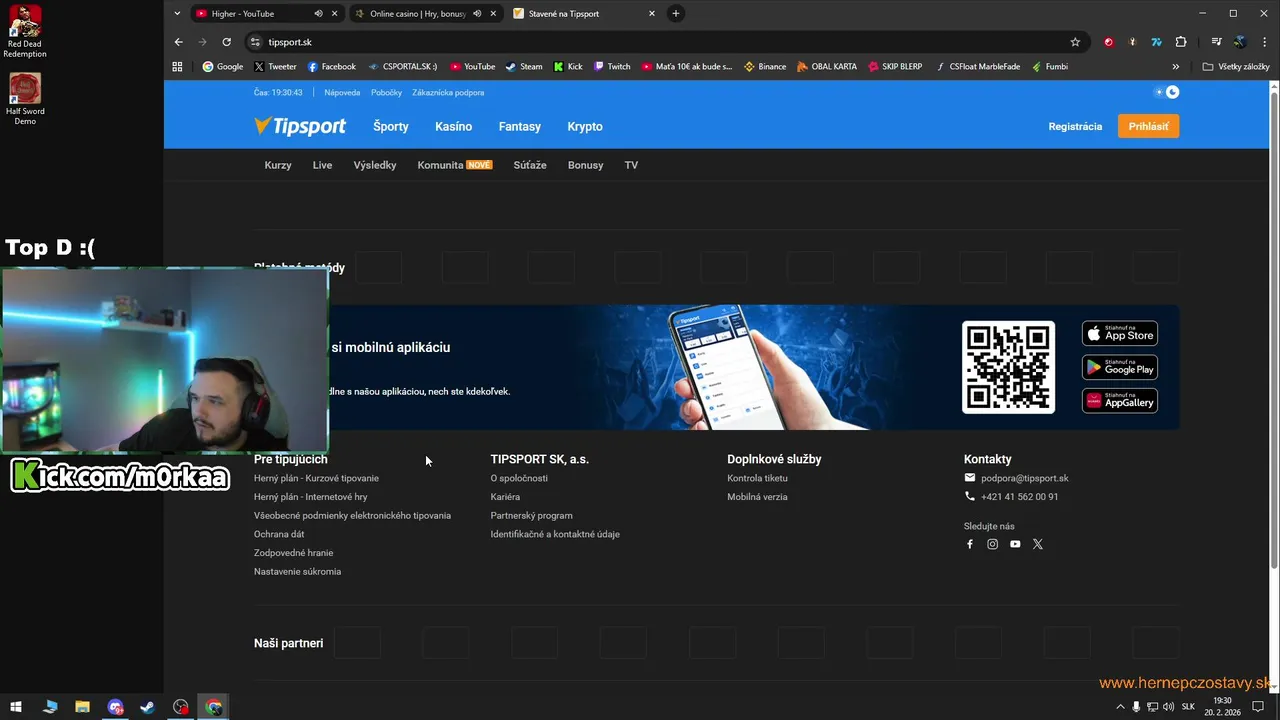
Task: Open the App Store download badge
Action: 1120,334
